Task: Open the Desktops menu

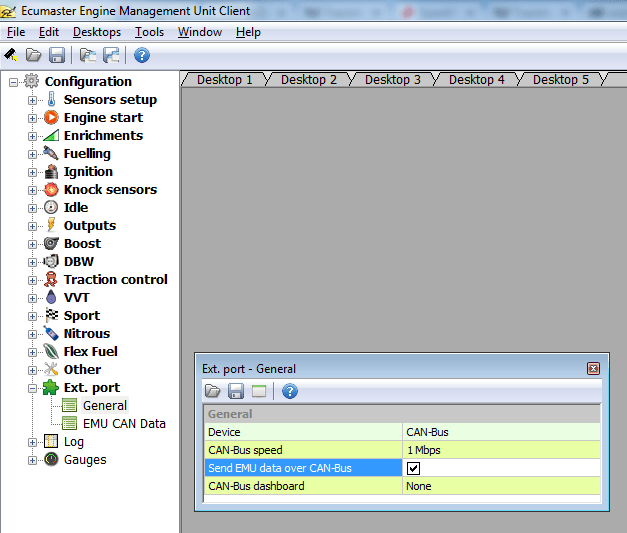Action: pyautogui.click(x=97, y=32)
